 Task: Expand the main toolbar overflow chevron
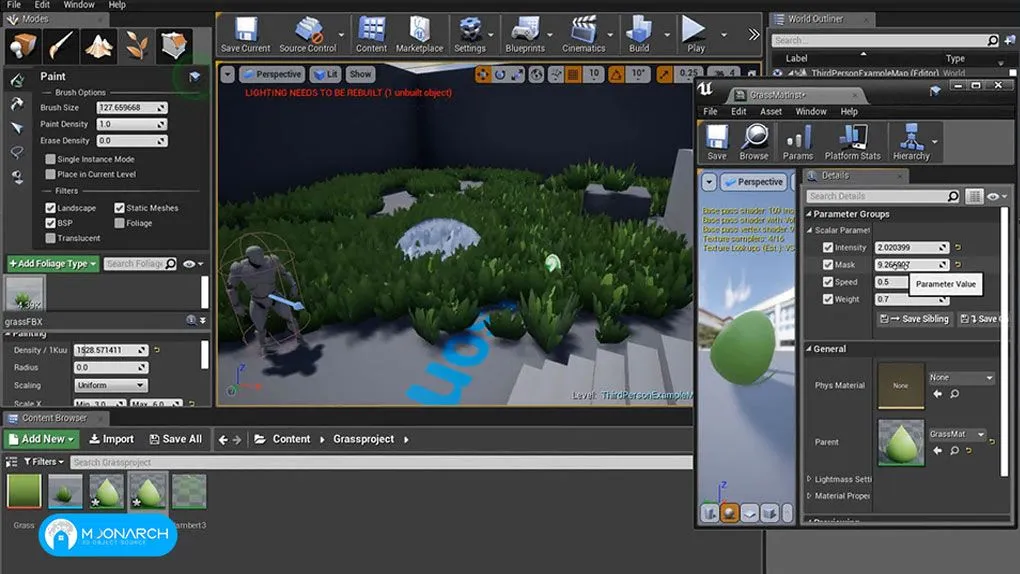[753, 34]
